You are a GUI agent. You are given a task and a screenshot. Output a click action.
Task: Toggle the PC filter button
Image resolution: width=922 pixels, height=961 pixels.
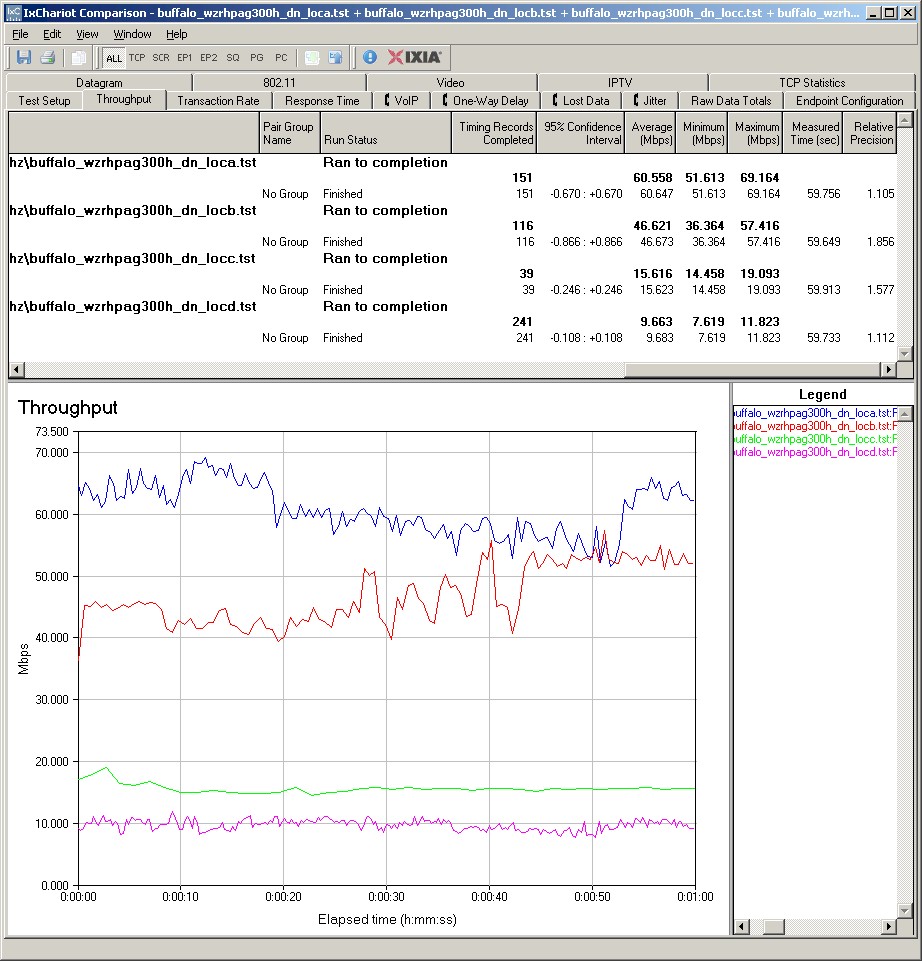pos(281,58)
